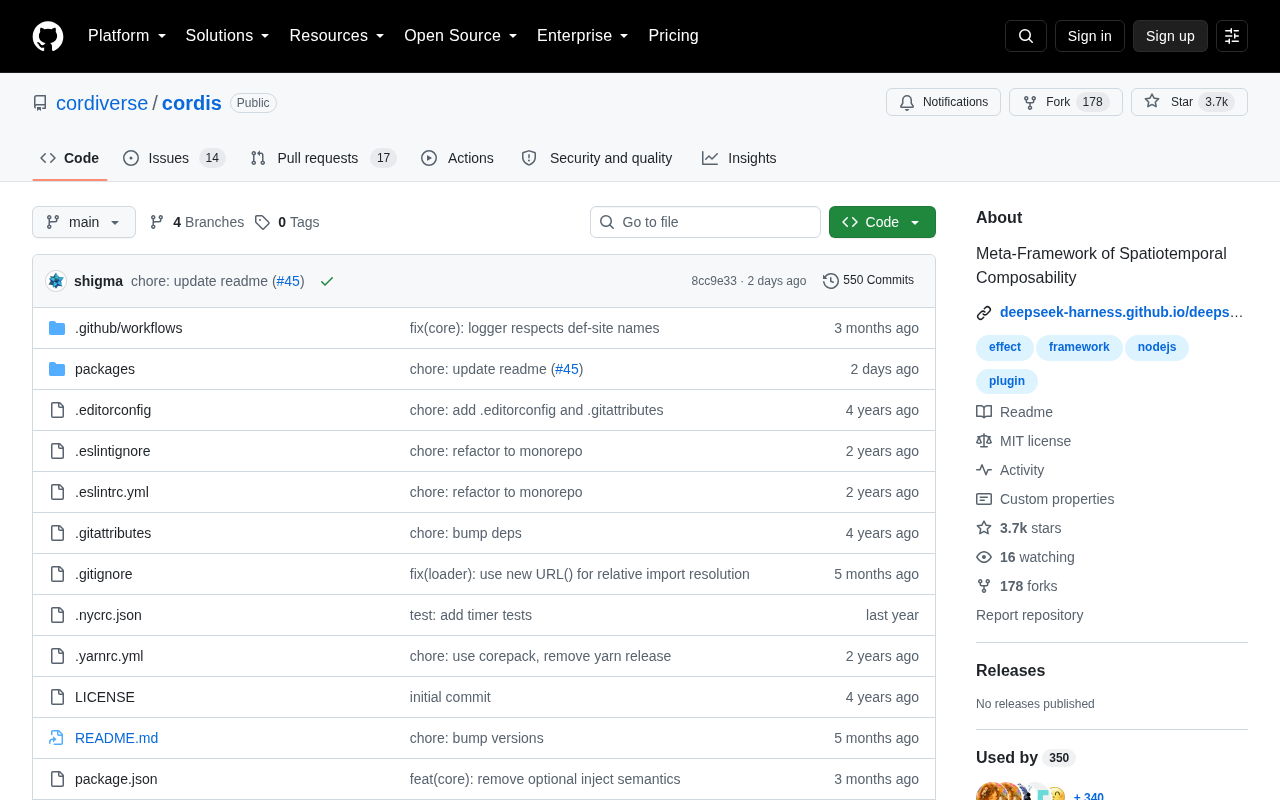
Task: Open the 'test: add timer tests' commit message
Action: (471, 615)
